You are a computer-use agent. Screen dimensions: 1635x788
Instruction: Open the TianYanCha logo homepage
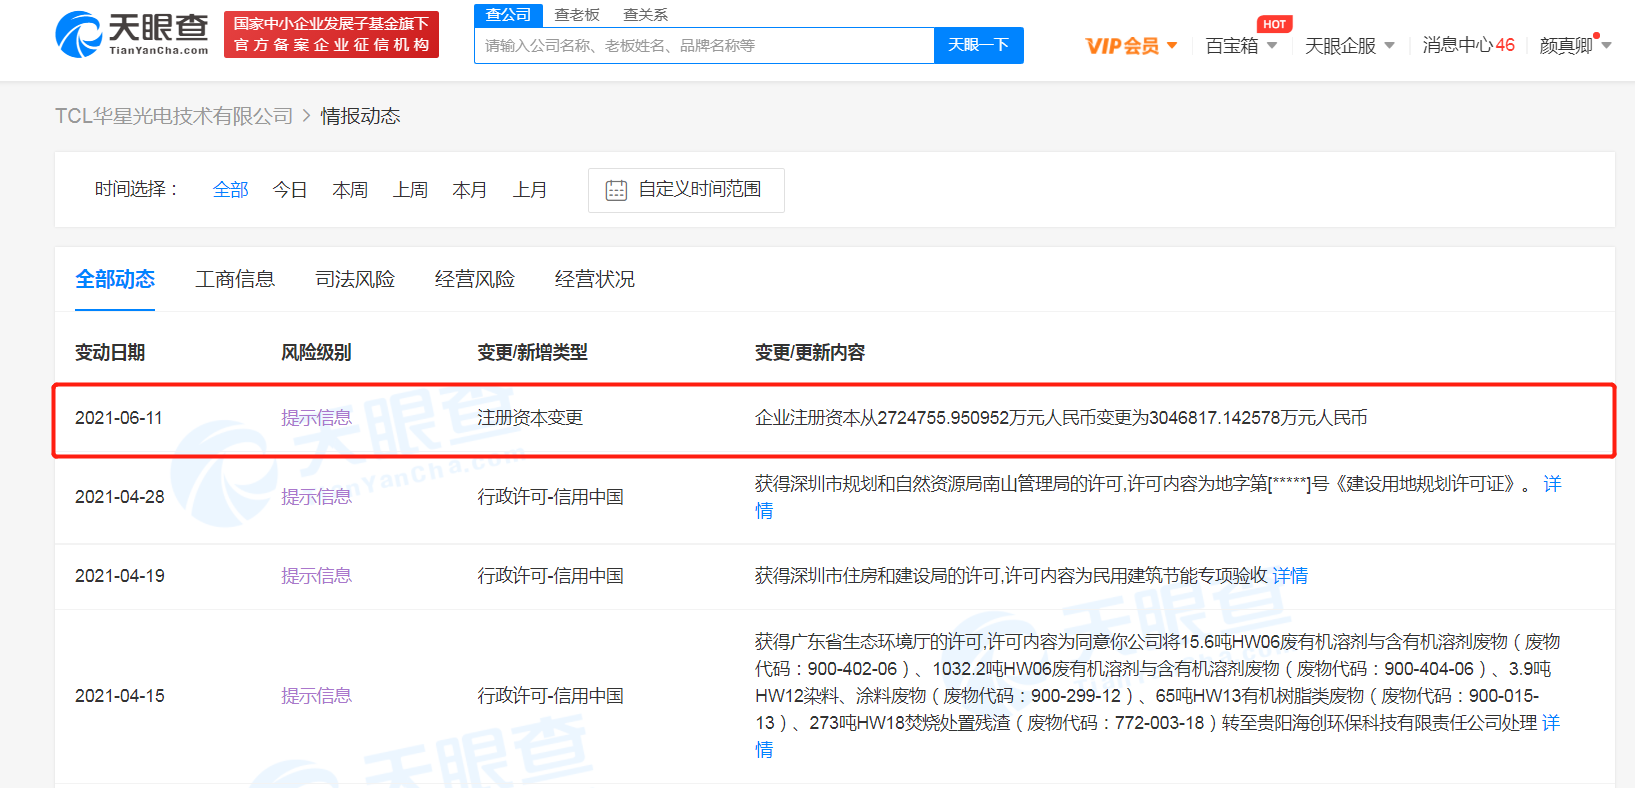pyautogui.click(x=132, y=34)
